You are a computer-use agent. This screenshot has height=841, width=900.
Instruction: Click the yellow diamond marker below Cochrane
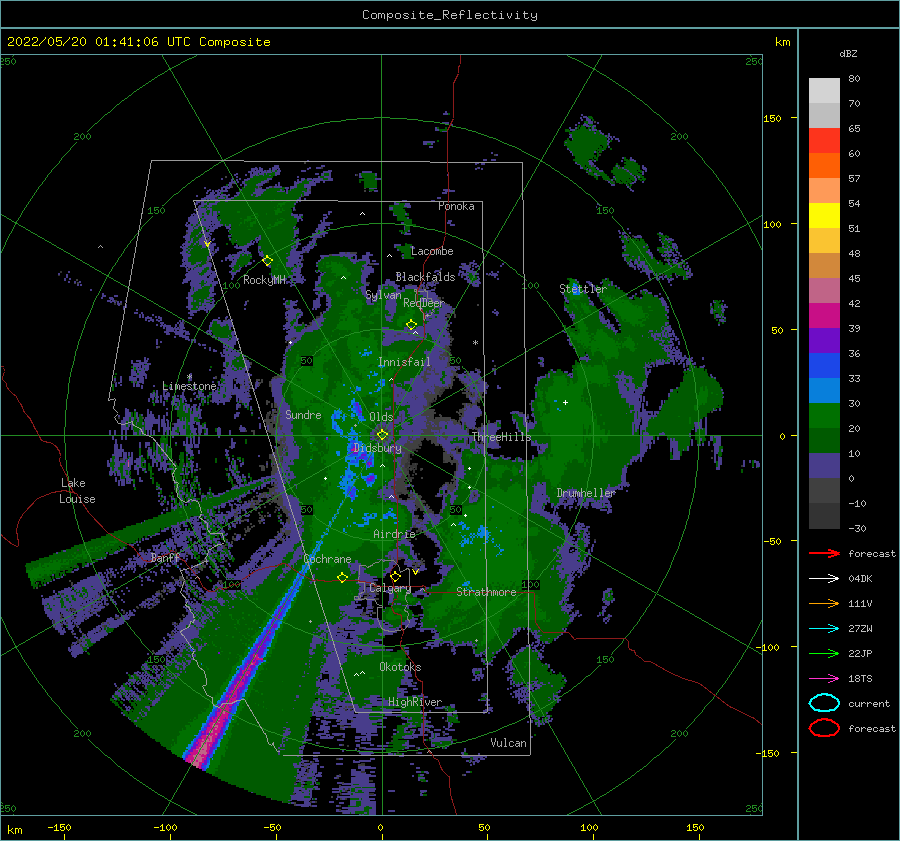point(343,578)
